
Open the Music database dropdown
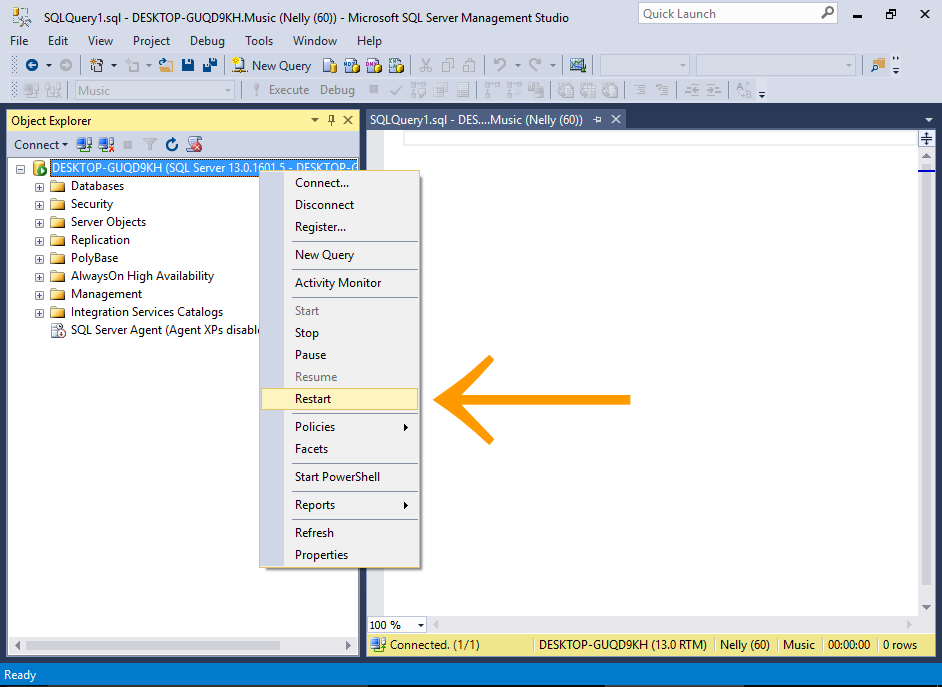(x=230, y=89)
